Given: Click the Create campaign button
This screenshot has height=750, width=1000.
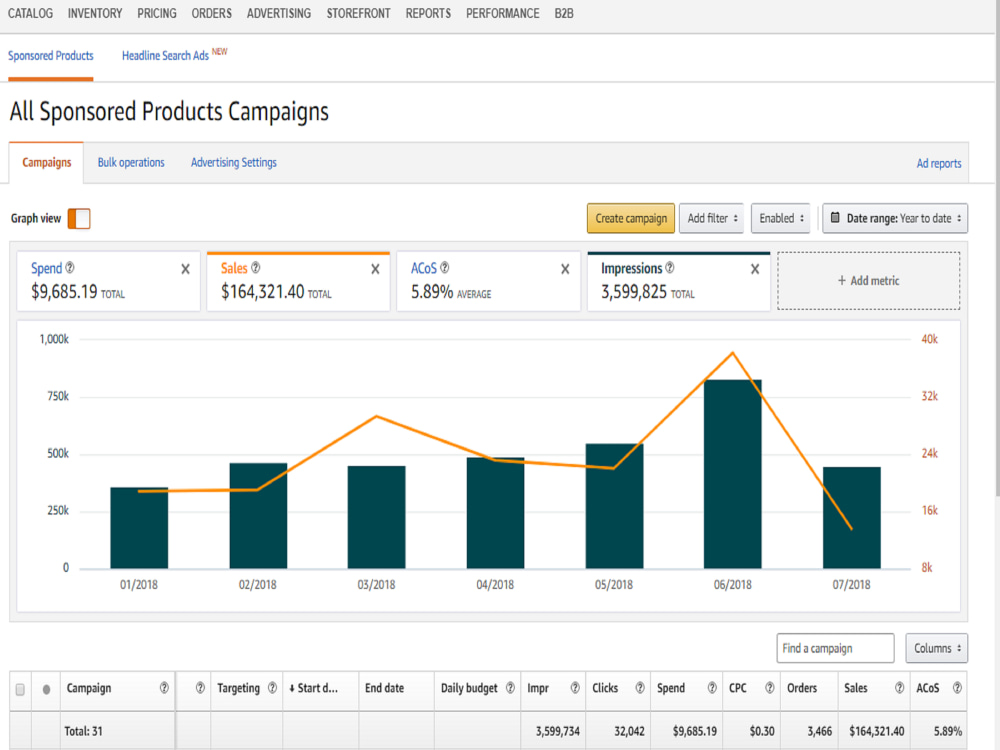Looking at the screenshot, I should point(631,218).
